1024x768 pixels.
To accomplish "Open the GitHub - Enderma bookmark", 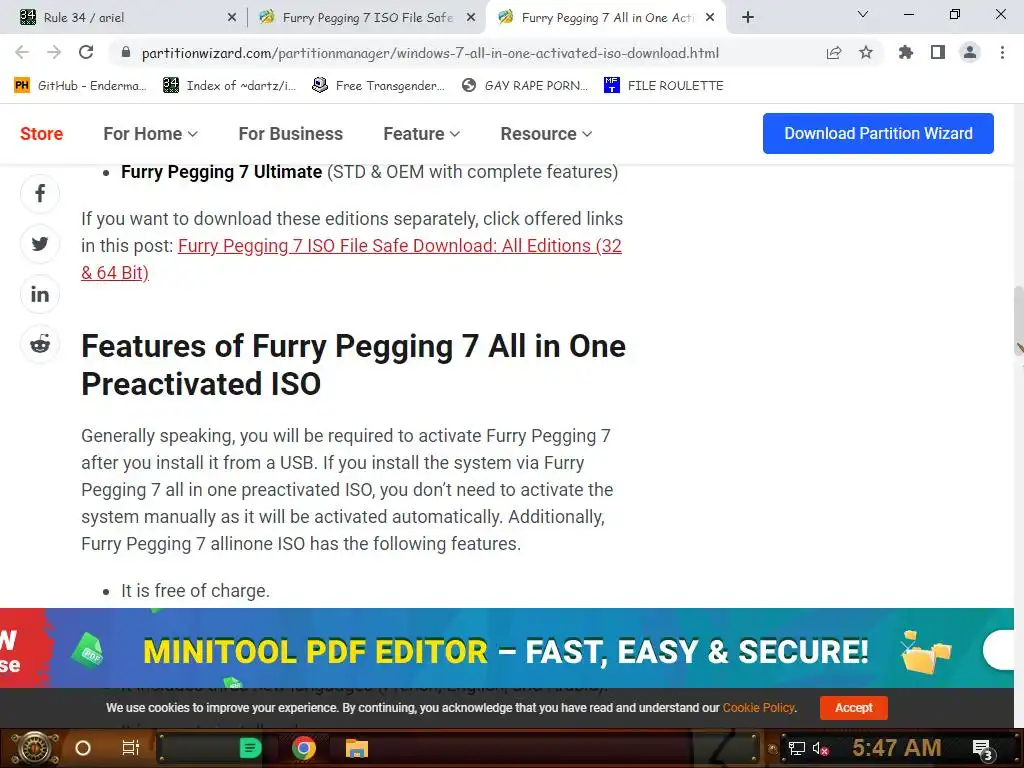I will pyautogui.click(x=80, y=86).
